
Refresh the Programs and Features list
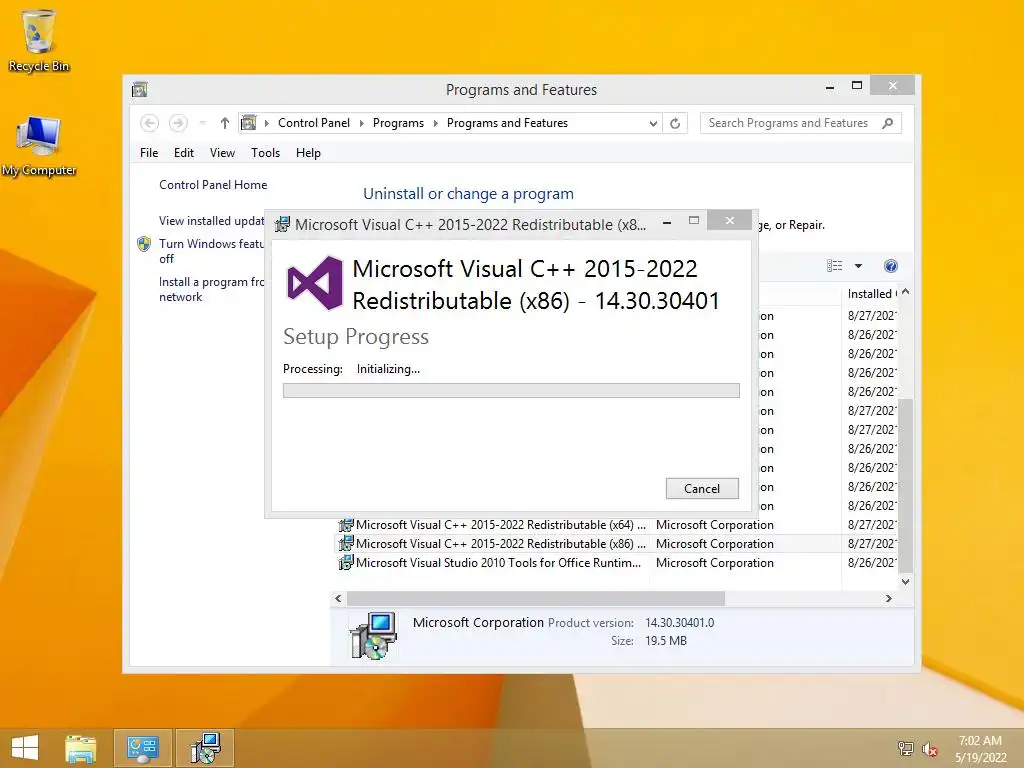pos(675,123)
